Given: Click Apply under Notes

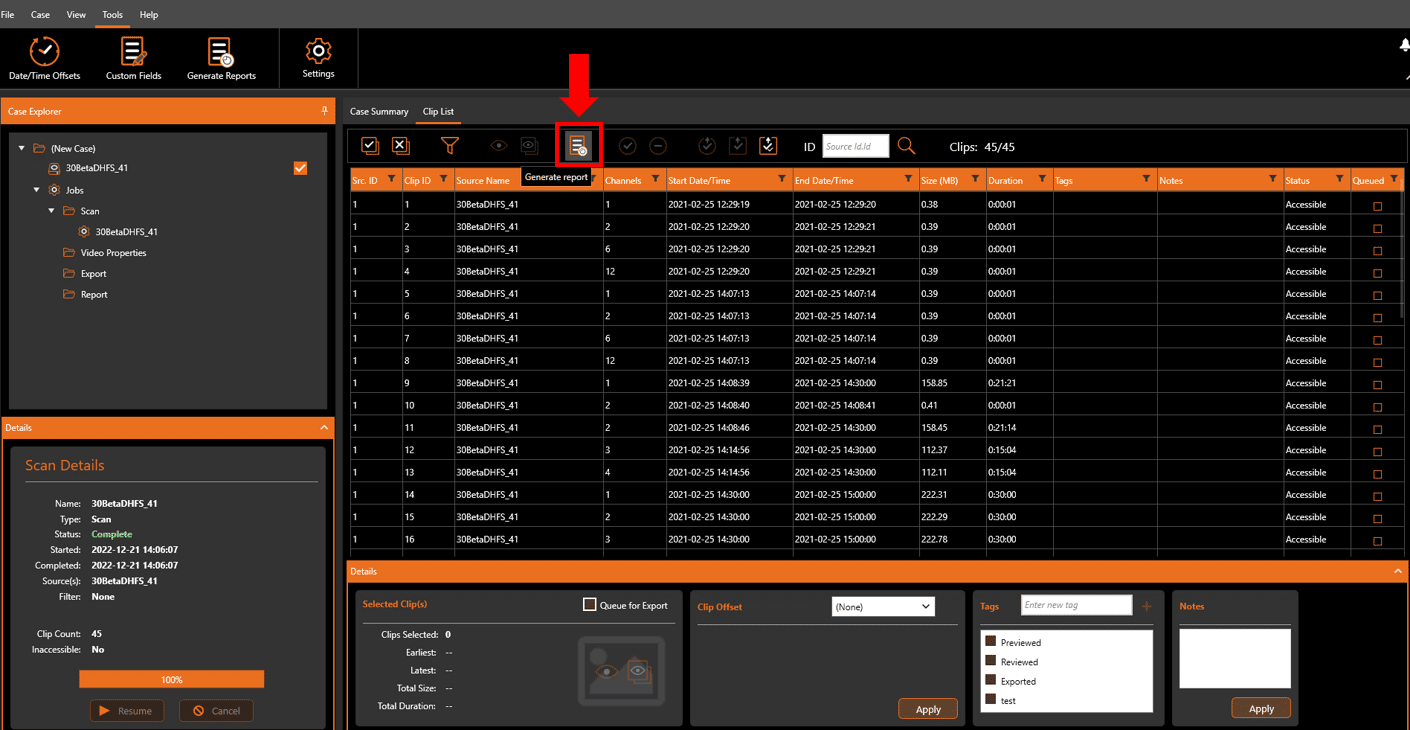Looking at the screenshot, I should (1261, 708).
